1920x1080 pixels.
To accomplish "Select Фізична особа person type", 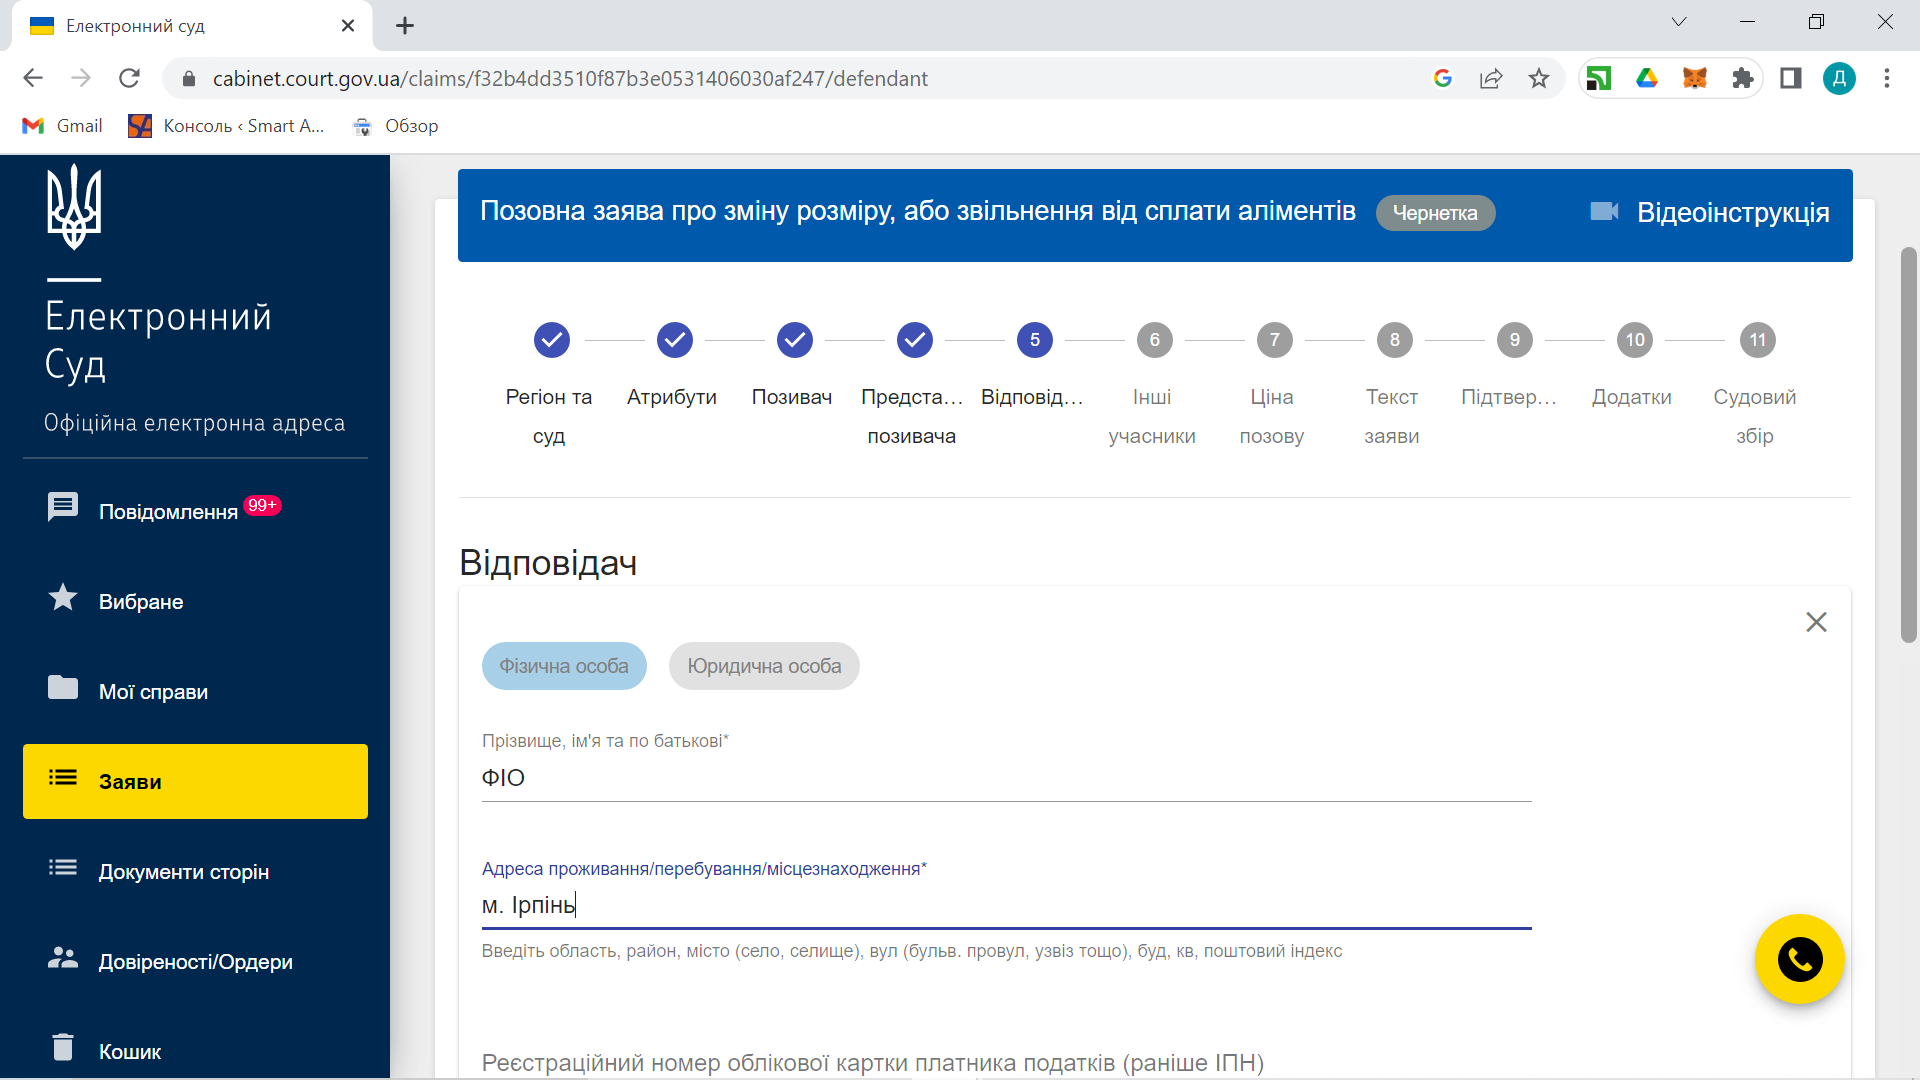I will [564, 666].
